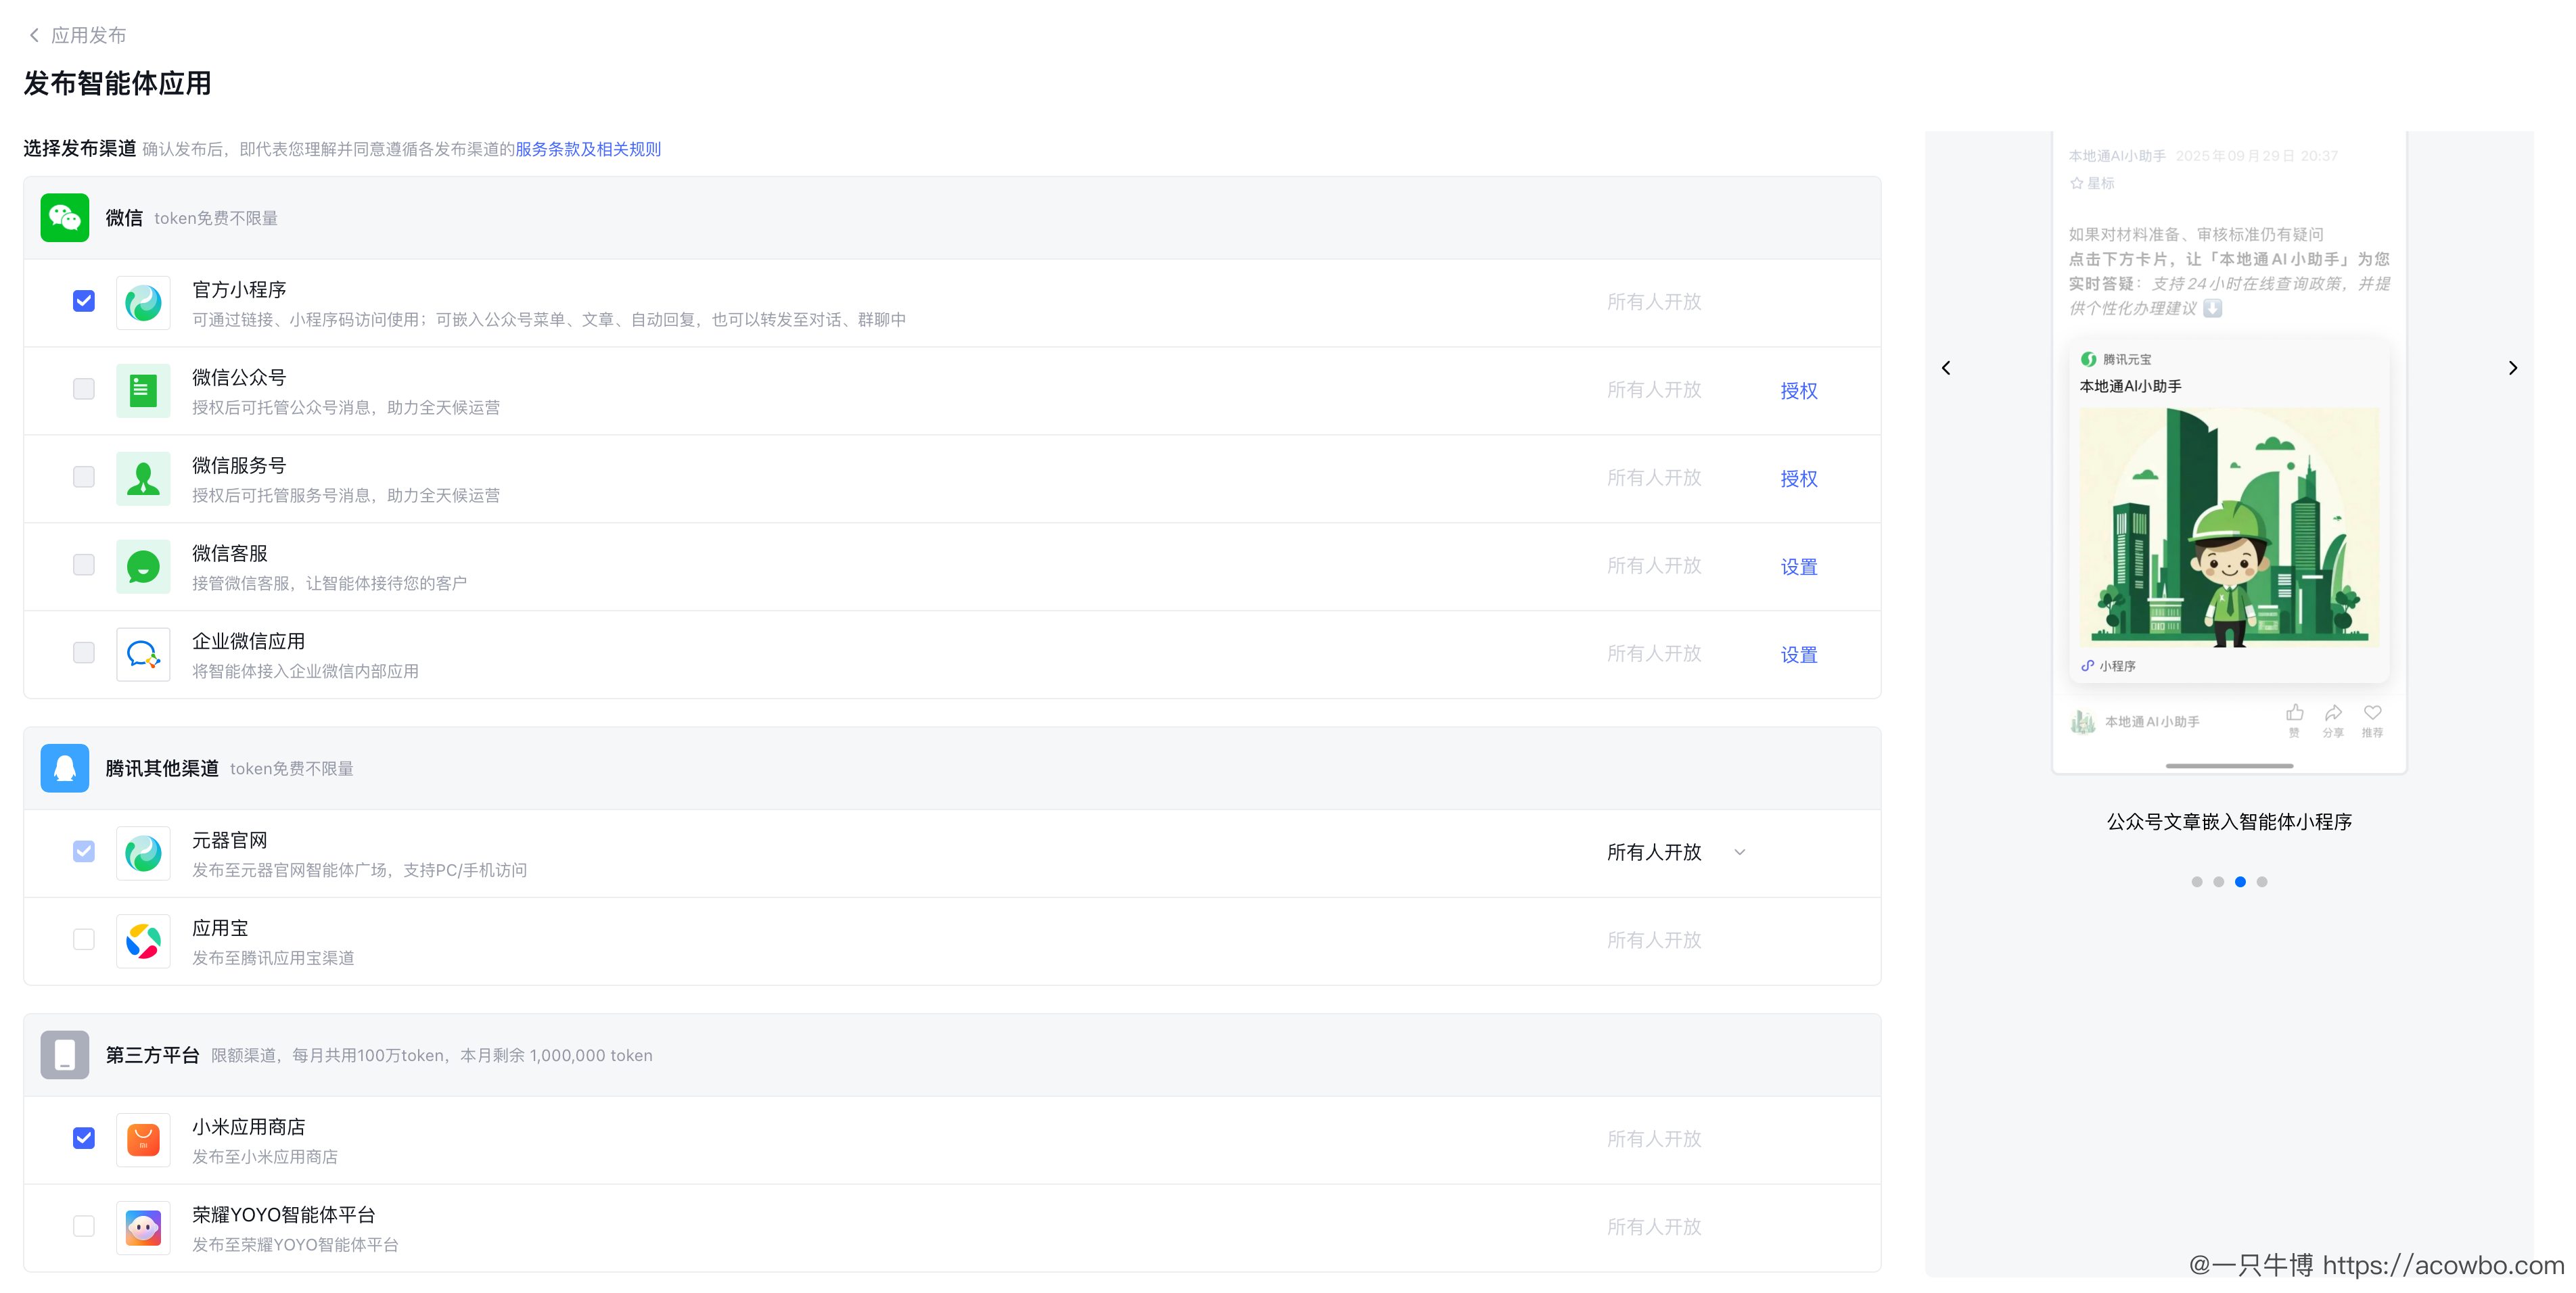Screen dimensions: 2576x1293
Task: Click the 荣耀YOYO智能体平台 icon
Action: (x=143, y=1227)
